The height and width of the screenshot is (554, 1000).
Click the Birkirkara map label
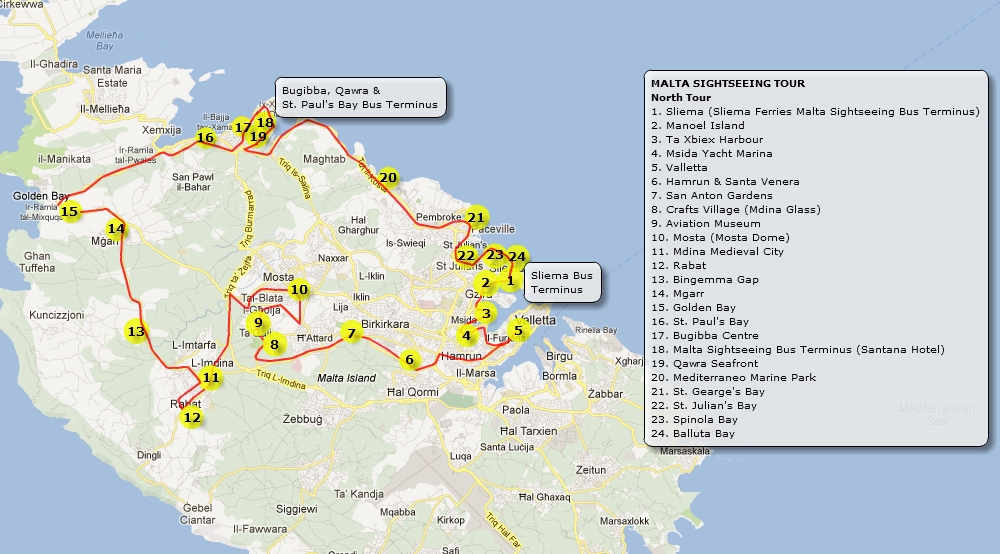(385, 324)
